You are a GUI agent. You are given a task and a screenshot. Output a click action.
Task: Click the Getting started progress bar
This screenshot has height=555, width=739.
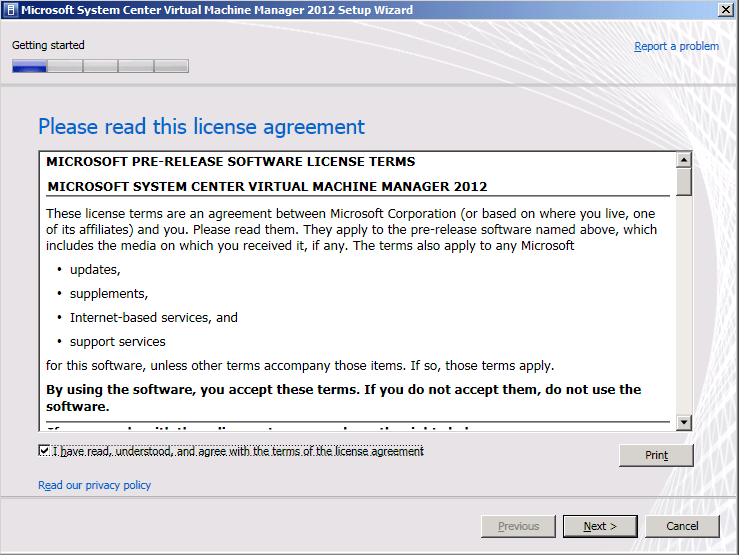coord(100,66)
